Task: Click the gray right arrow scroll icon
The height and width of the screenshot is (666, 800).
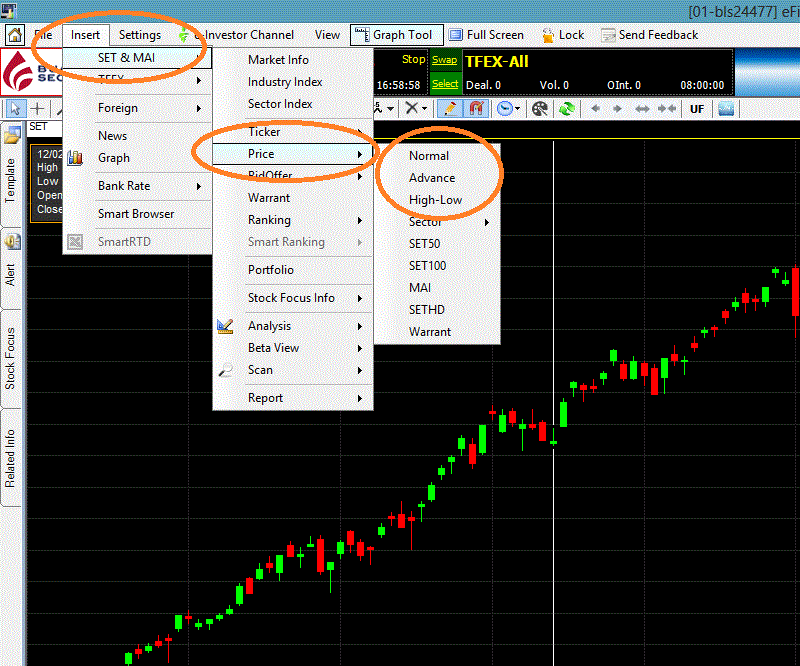Action: pyautogui.click(x=617, y=109)
